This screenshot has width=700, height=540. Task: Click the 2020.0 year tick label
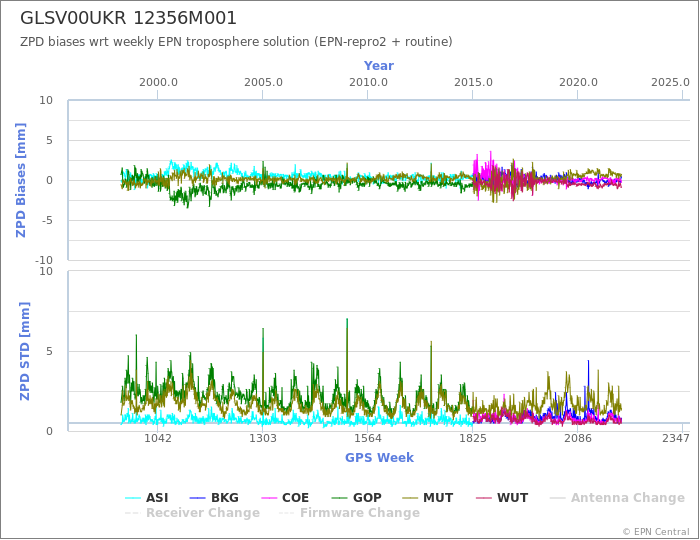point(578,83)
